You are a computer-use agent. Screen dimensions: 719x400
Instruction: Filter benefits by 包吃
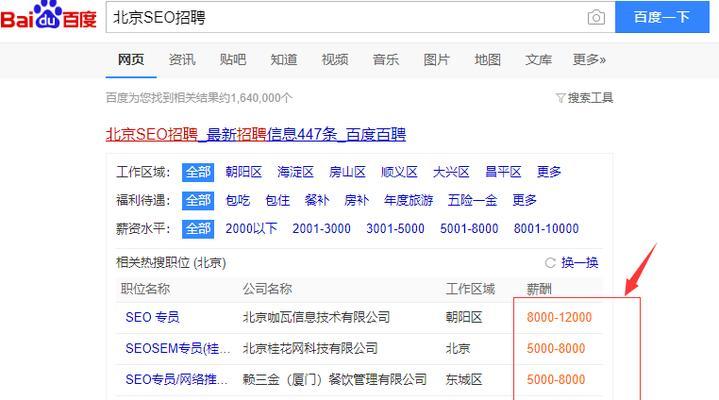click(x=238, y=200)
